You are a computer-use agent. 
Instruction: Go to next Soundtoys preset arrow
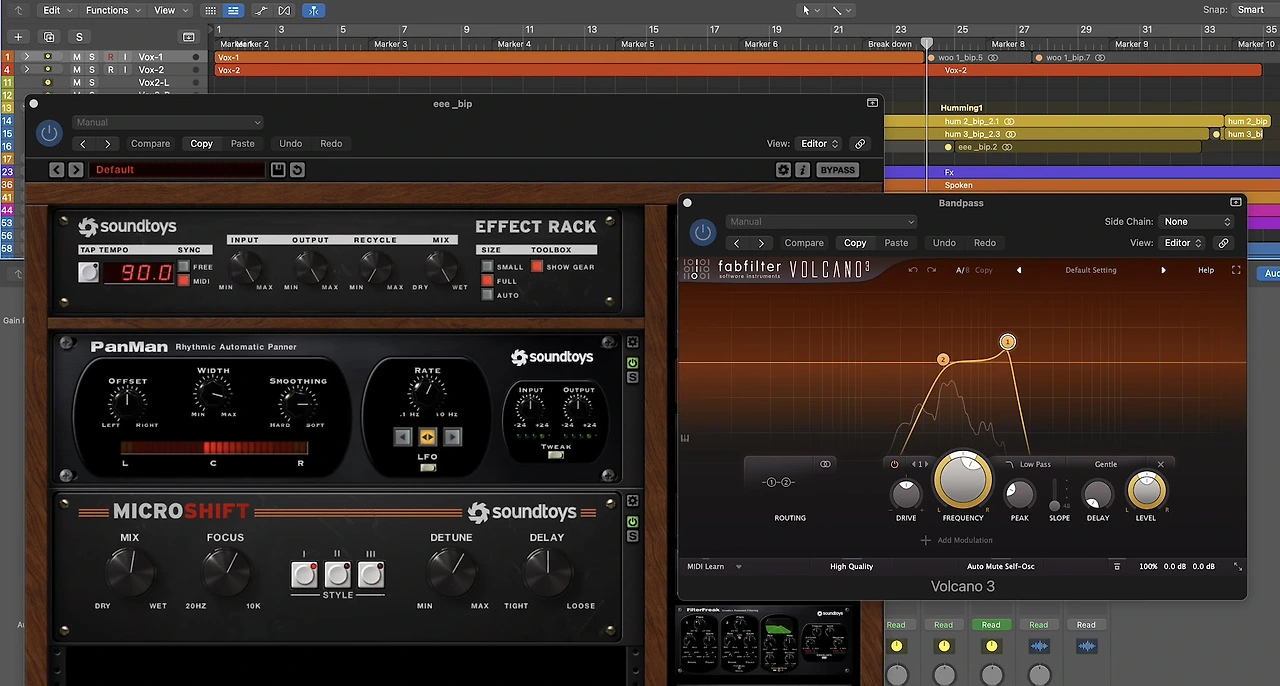coord(76,170)
